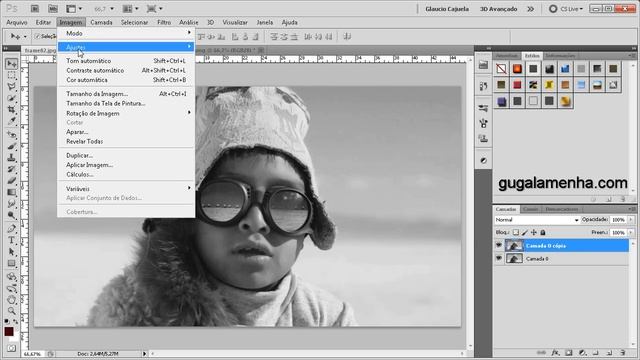Open the Normal blend mode dropdown
Screen dimensions: 640x360
537,220
